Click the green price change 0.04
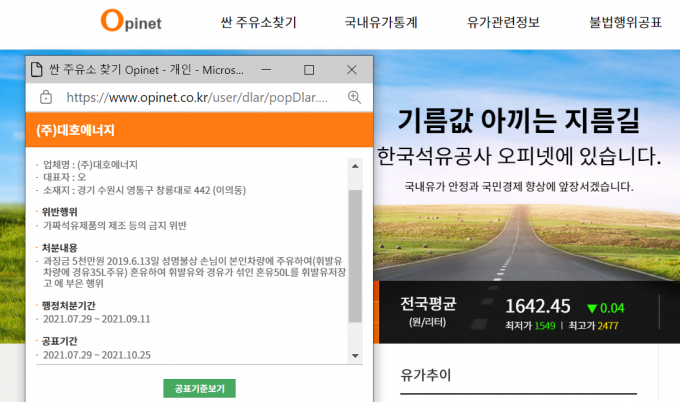This screenshot has height=402, width=680. click(x=606, y=308)
